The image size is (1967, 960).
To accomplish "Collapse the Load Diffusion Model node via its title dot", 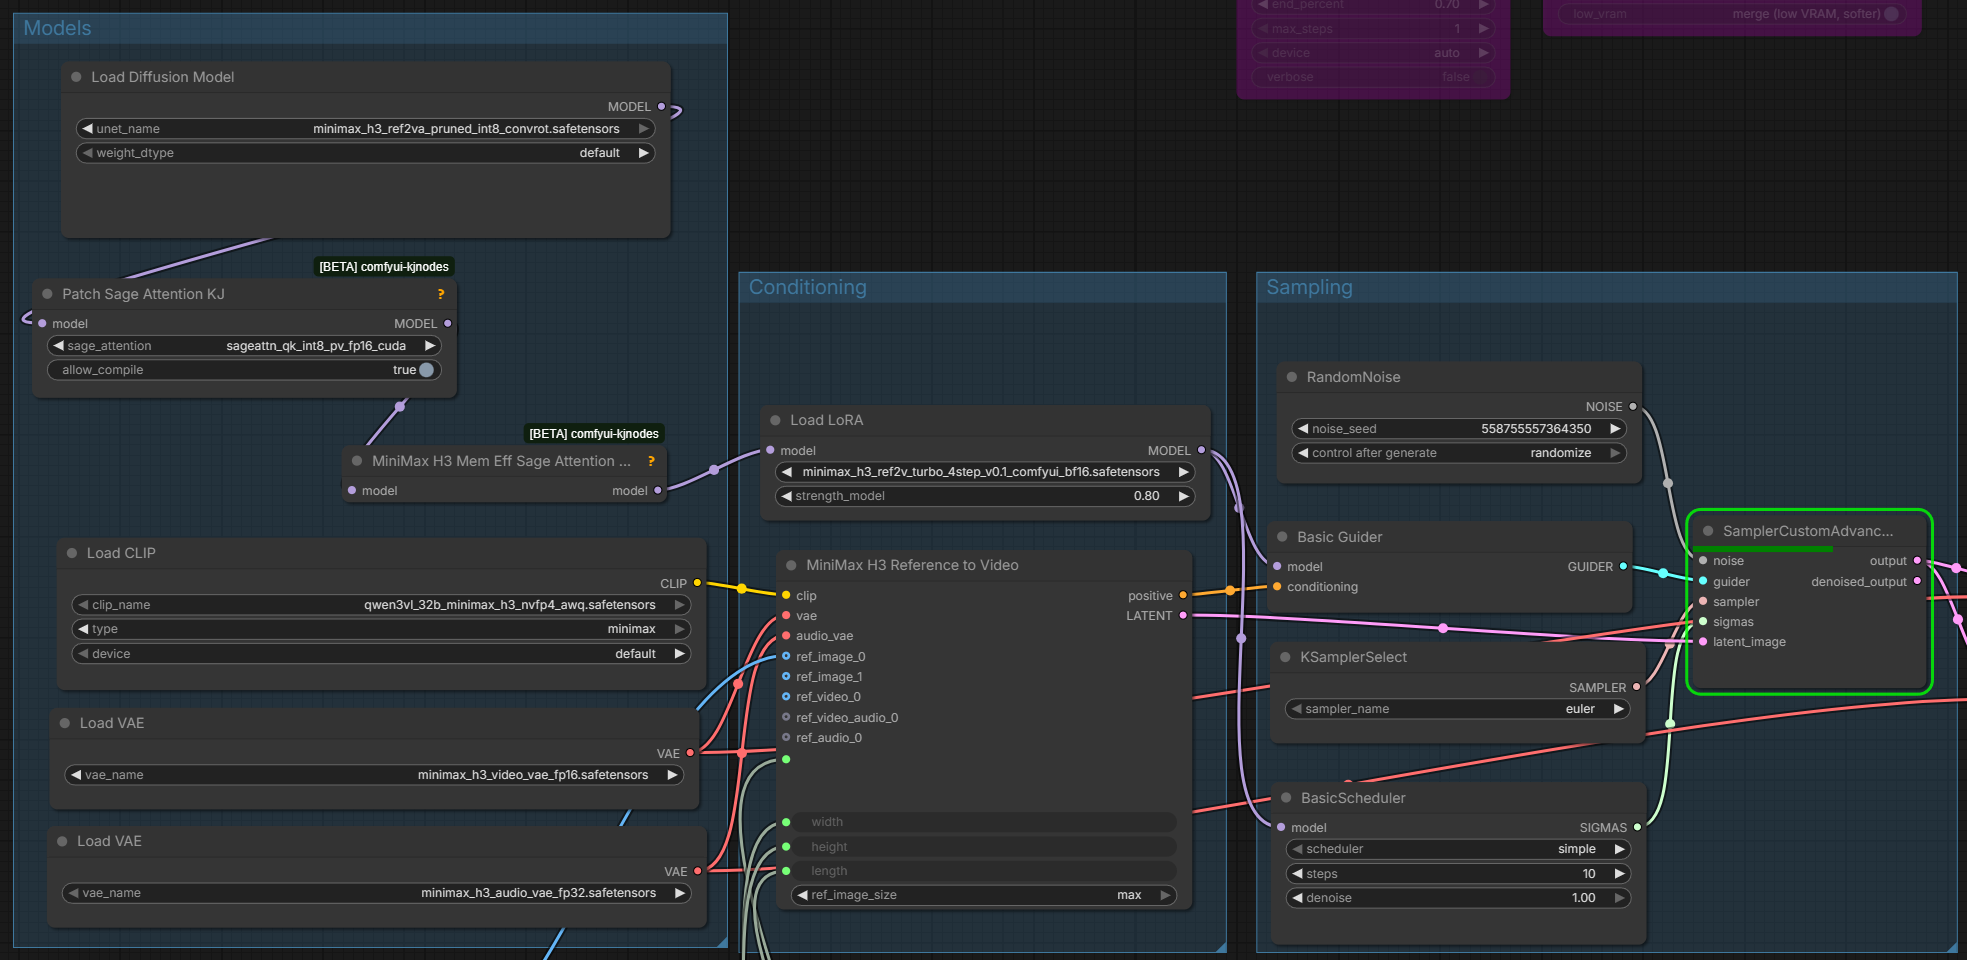I will point(76,77).
